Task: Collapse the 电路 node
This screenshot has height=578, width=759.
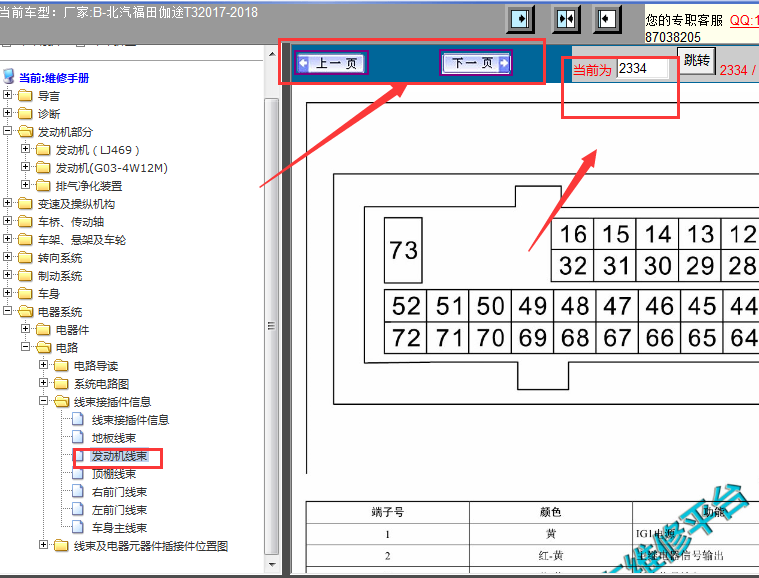Action: click(x=25, y=347)
